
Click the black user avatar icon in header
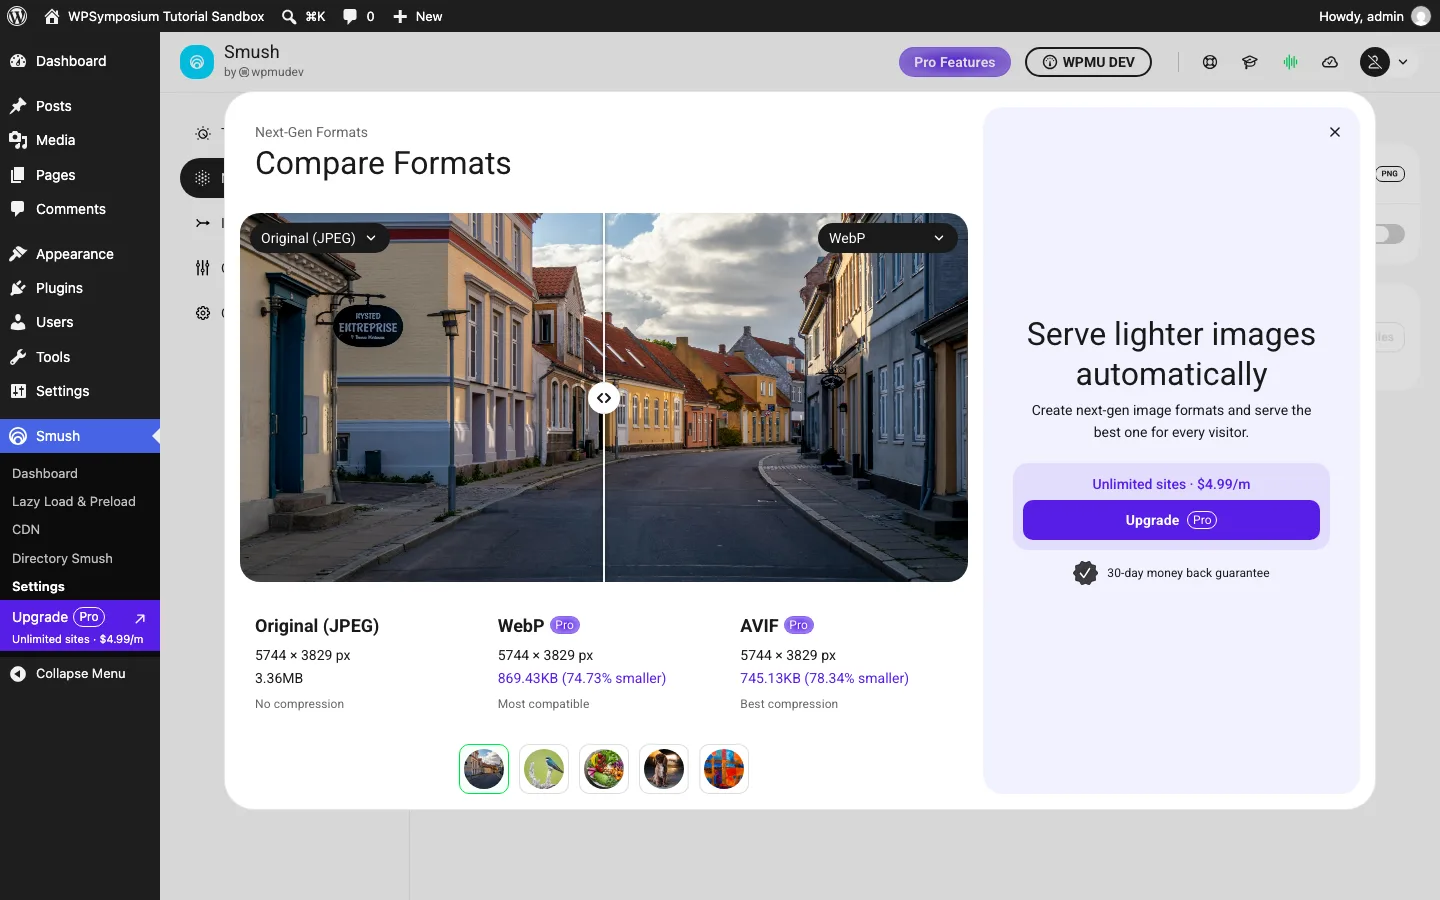[x=1375, y=62]
